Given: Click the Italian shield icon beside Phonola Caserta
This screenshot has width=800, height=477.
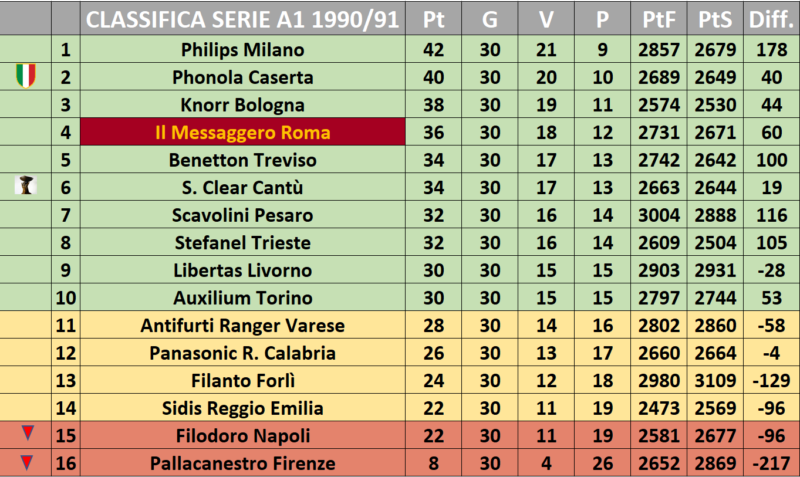Looking at the screenshot, I should coord(26,76).
